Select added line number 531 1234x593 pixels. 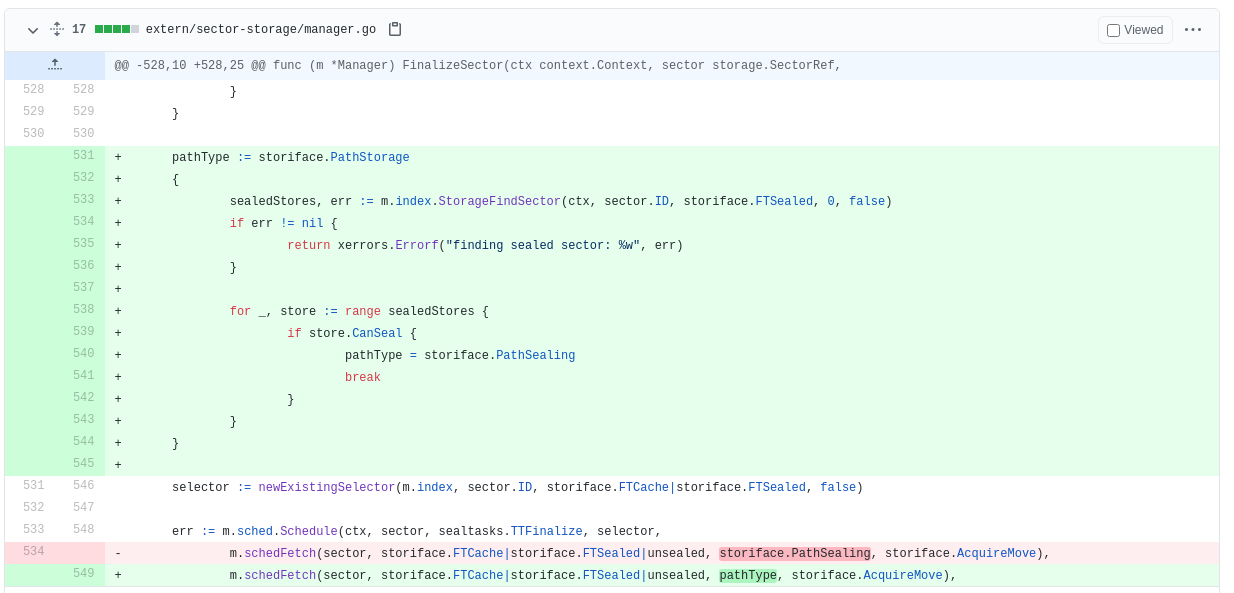(x=83, y=157)
